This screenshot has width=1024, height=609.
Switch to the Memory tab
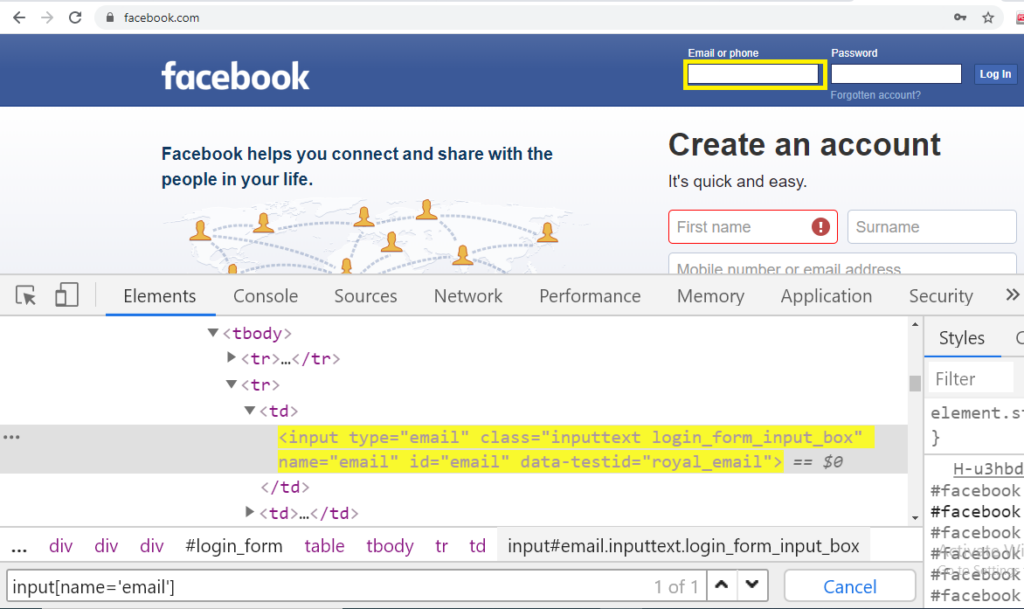point(711,296)
